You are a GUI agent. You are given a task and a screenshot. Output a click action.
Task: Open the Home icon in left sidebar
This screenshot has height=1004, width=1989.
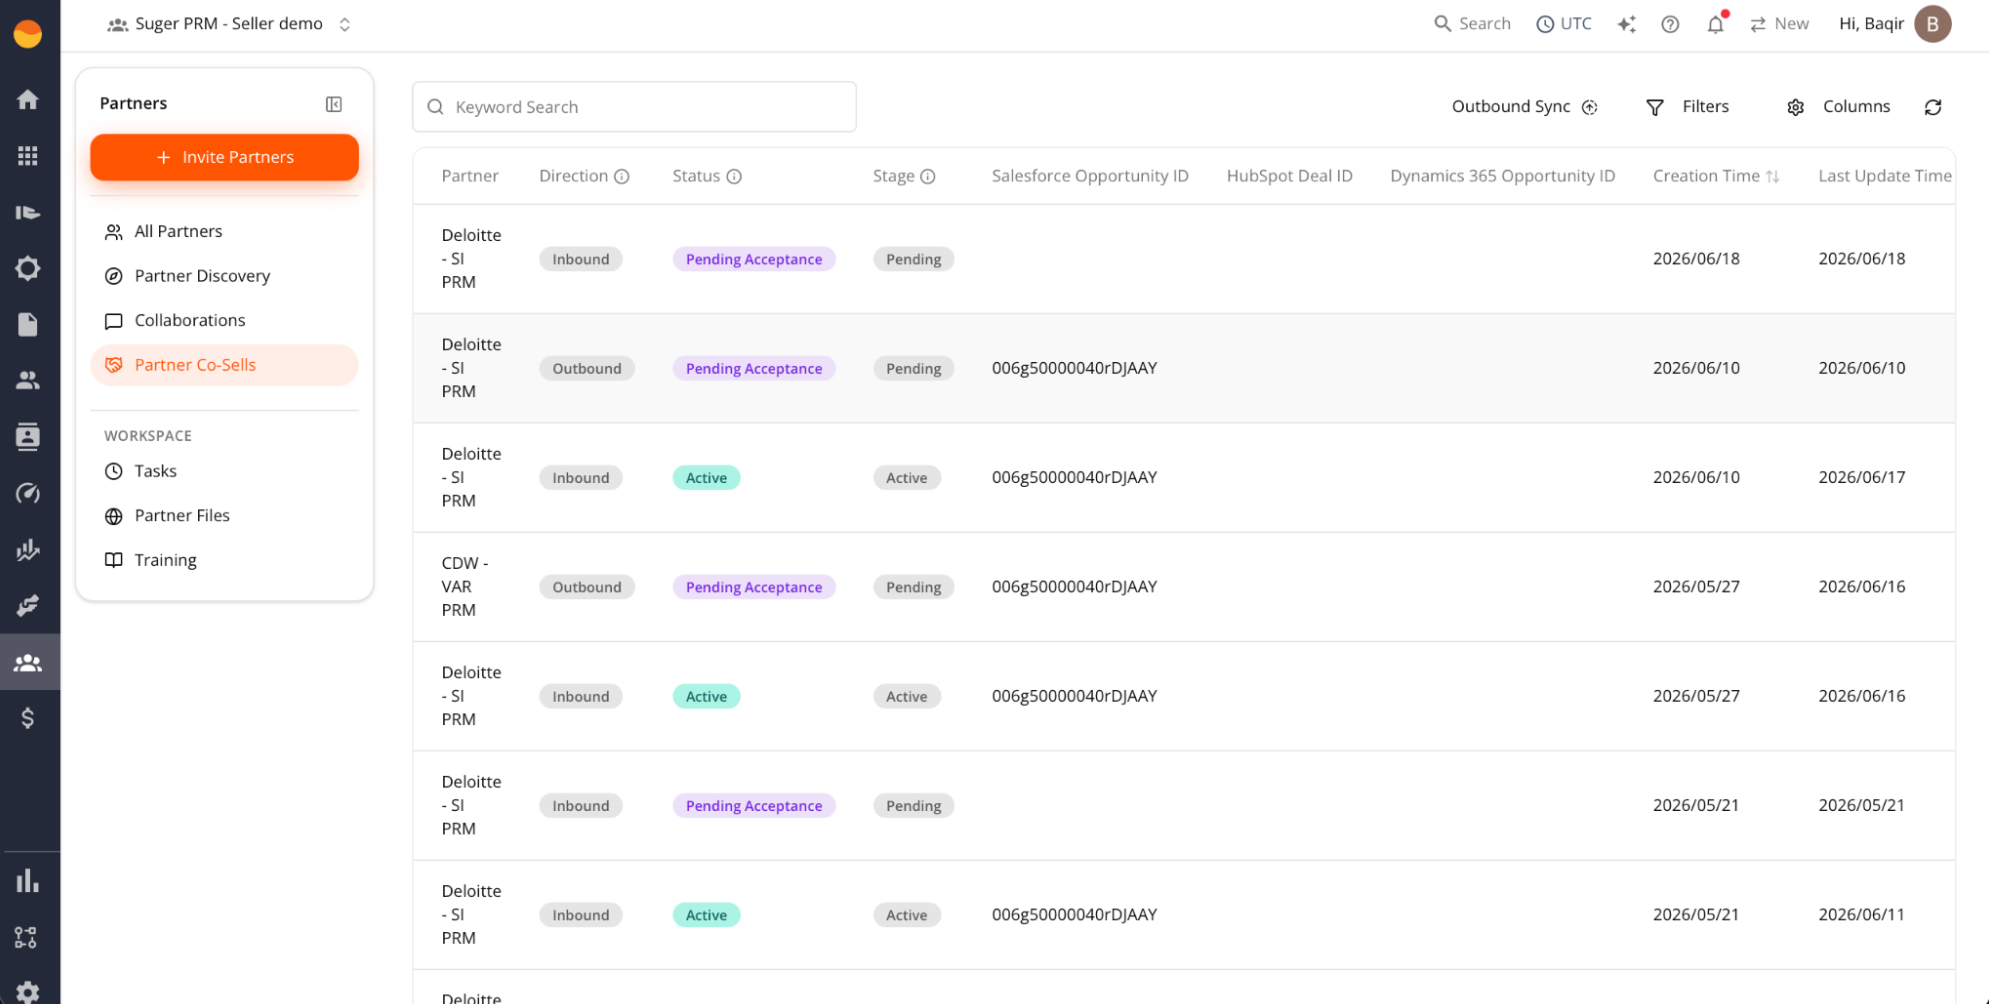coord(28,99)
